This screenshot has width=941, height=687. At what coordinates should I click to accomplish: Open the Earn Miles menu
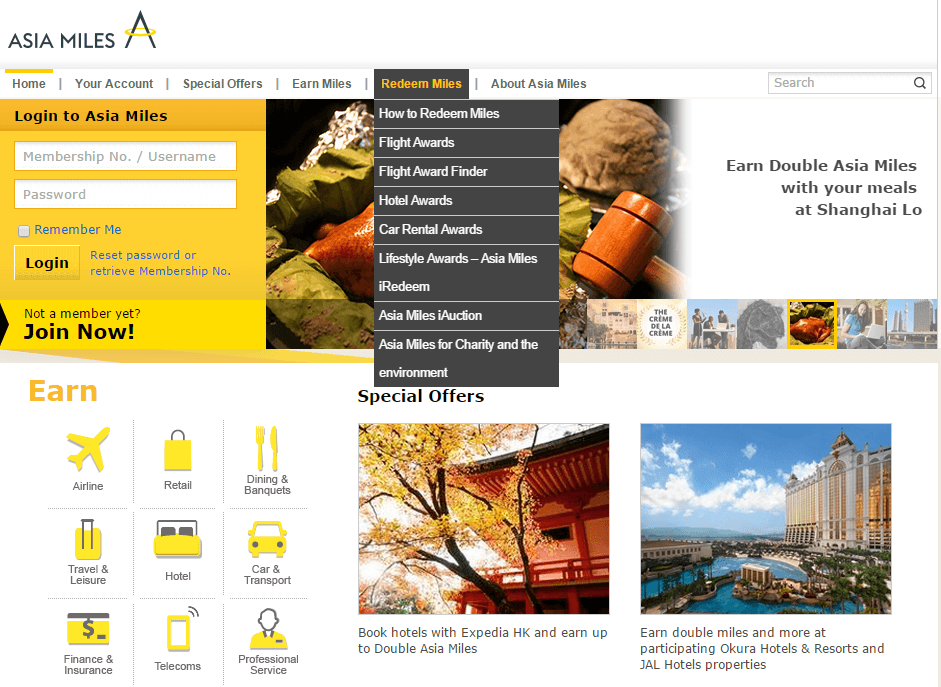[322, 84]
